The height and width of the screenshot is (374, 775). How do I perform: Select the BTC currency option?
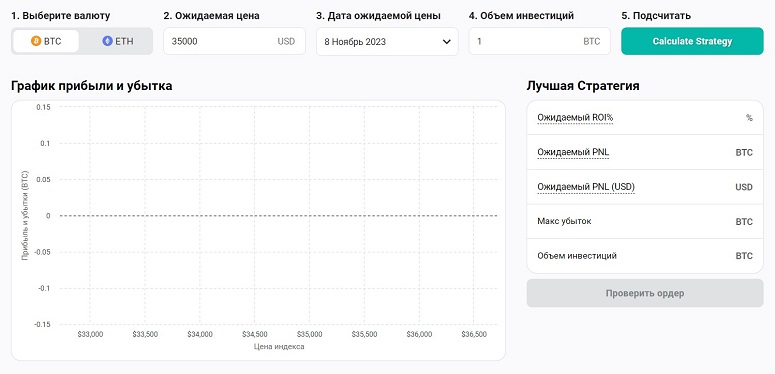click(x=46, y=41)
